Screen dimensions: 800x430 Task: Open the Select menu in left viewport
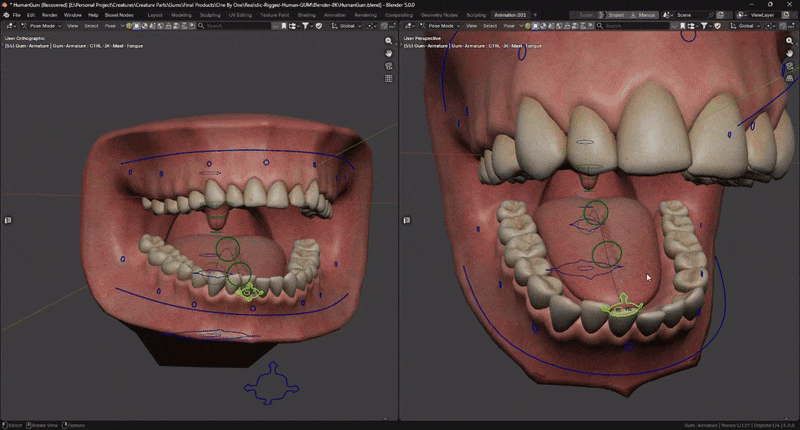click(x=91, y=26)
